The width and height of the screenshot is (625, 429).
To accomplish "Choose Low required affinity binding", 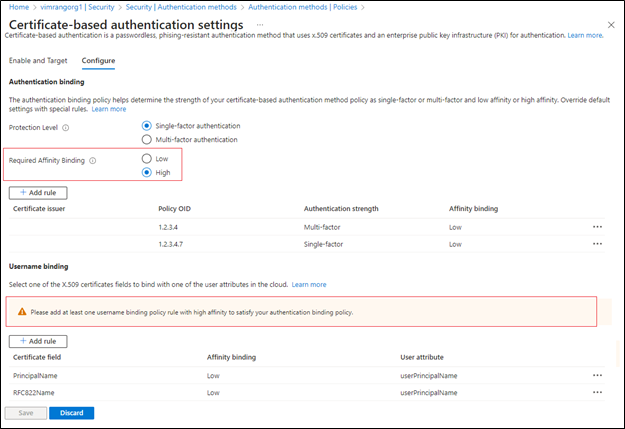I will 147,159.
